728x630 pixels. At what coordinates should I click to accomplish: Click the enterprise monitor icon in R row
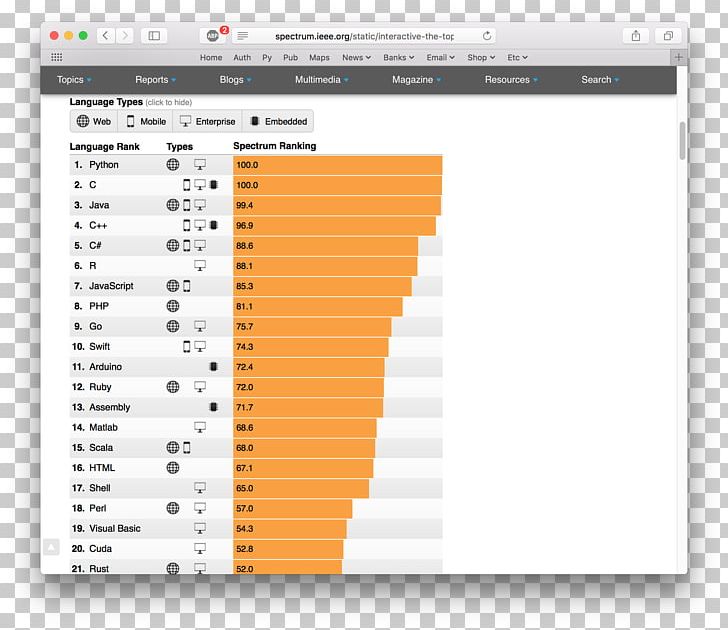coord(200,266)
